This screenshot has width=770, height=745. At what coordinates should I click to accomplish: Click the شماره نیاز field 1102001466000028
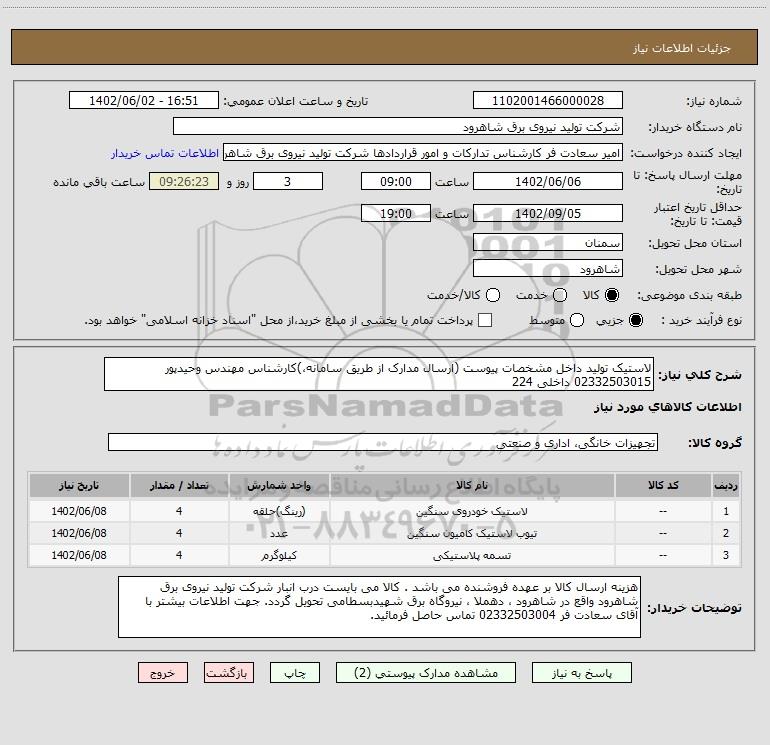(x=548, y=101)
